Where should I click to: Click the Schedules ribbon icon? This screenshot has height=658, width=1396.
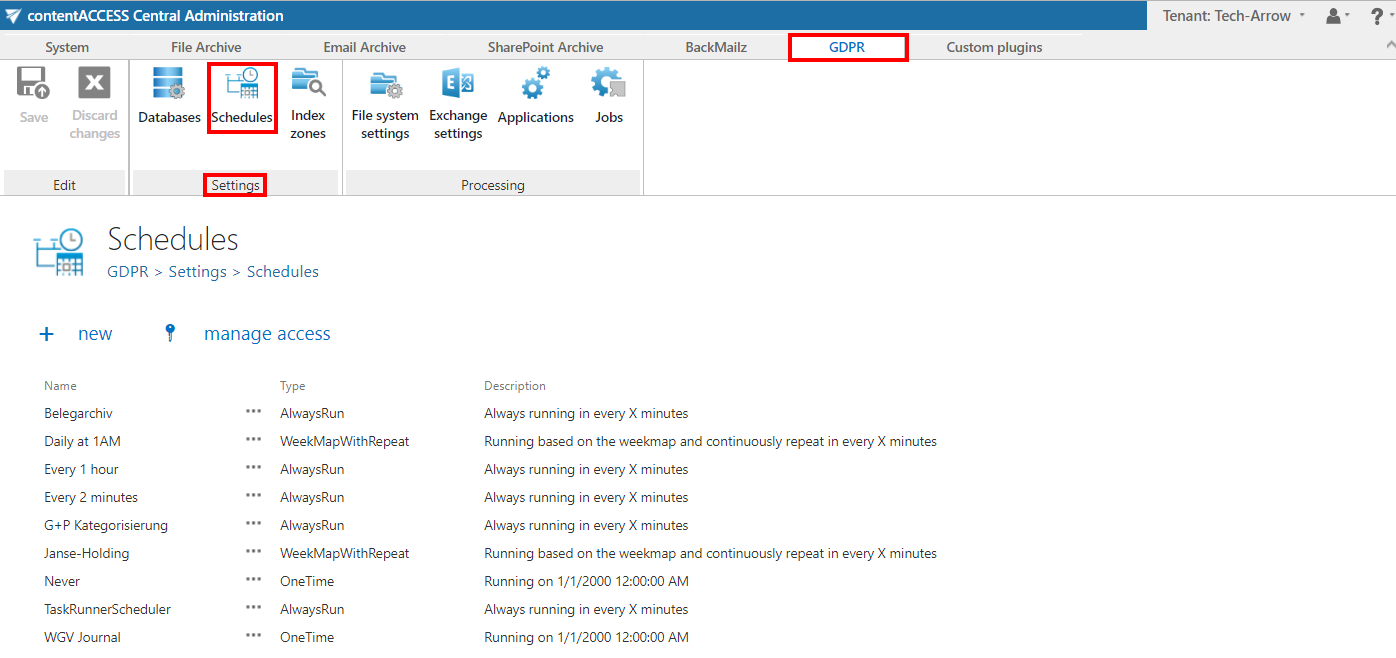coord(241,97)
